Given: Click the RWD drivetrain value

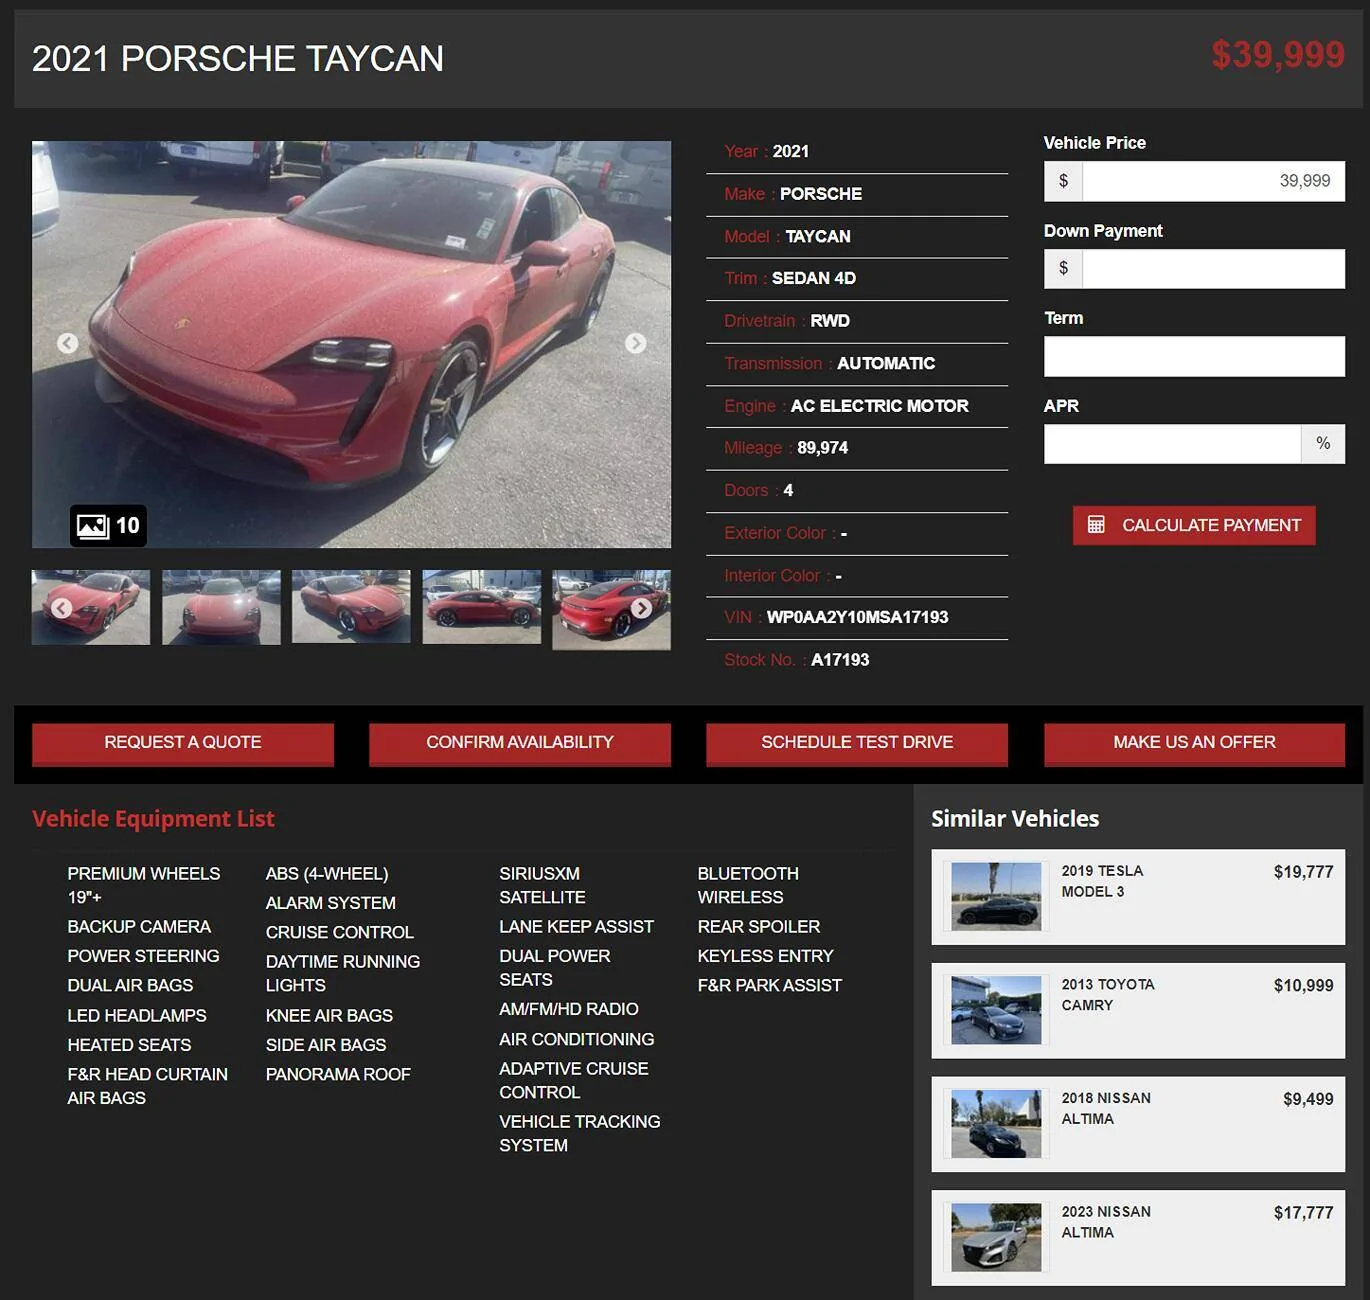Looking at the screenshot, I should (x=830, y=321).
